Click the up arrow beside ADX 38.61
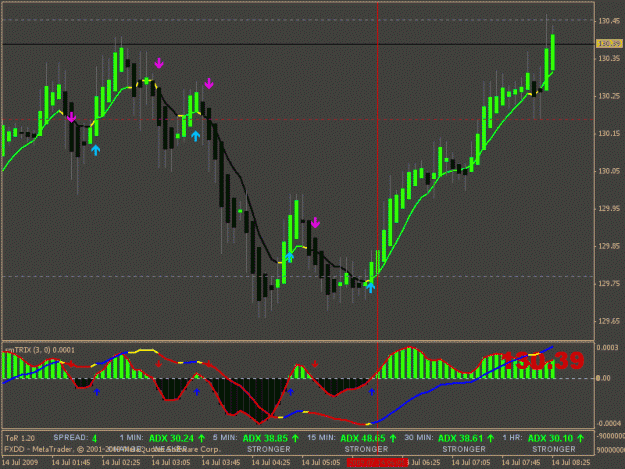 click(x=490, y=438)
